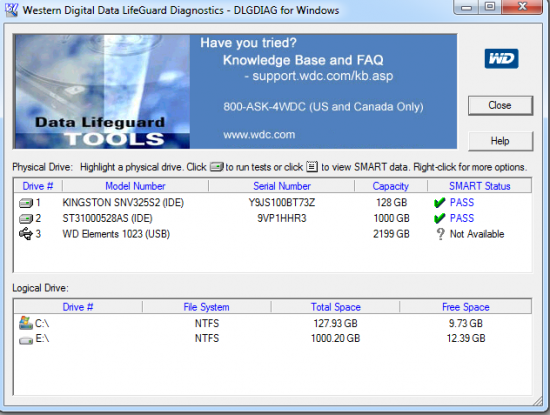This screenshot has height=415, width=550.
Task: Open the Help button
Action: pyautogui.click(x=501, y=141)
